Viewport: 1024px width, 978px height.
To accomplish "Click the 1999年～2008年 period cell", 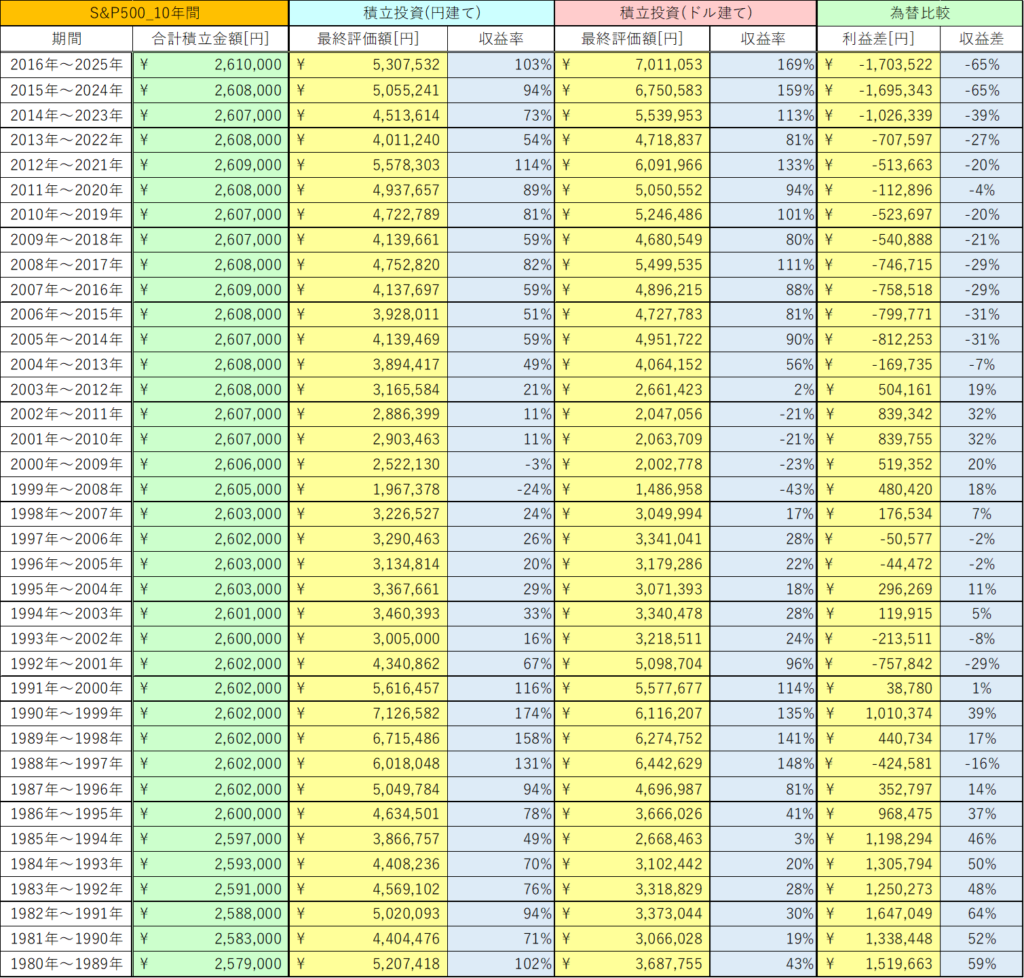I will 67,489.
